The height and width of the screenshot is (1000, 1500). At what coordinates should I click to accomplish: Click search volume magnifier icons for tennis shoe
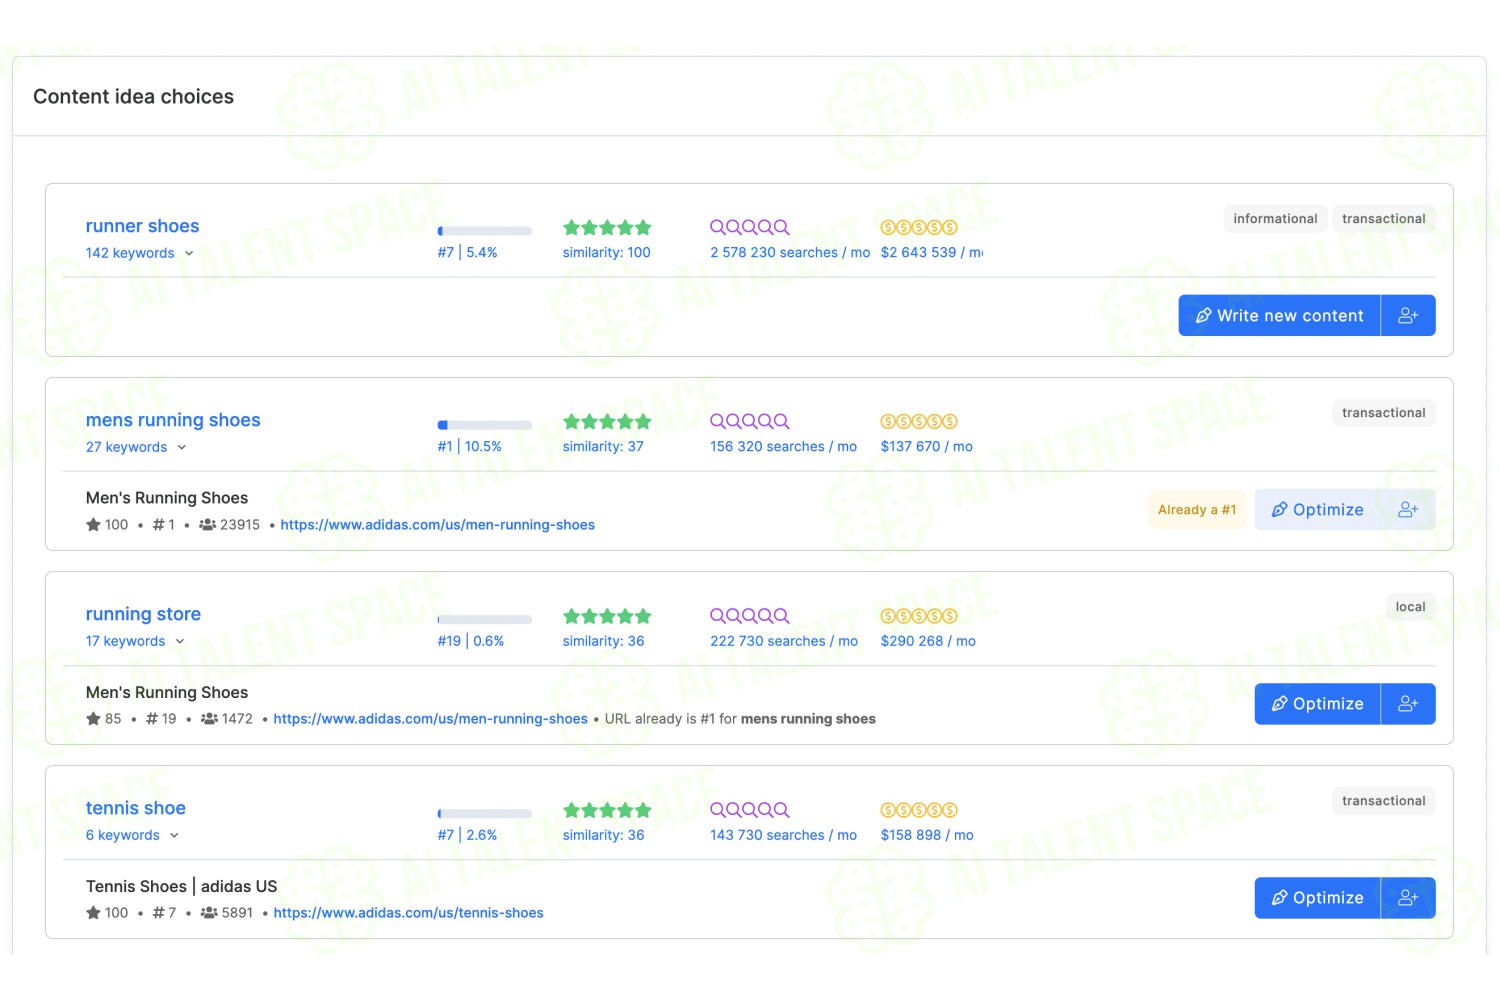[x=750, y=810]
